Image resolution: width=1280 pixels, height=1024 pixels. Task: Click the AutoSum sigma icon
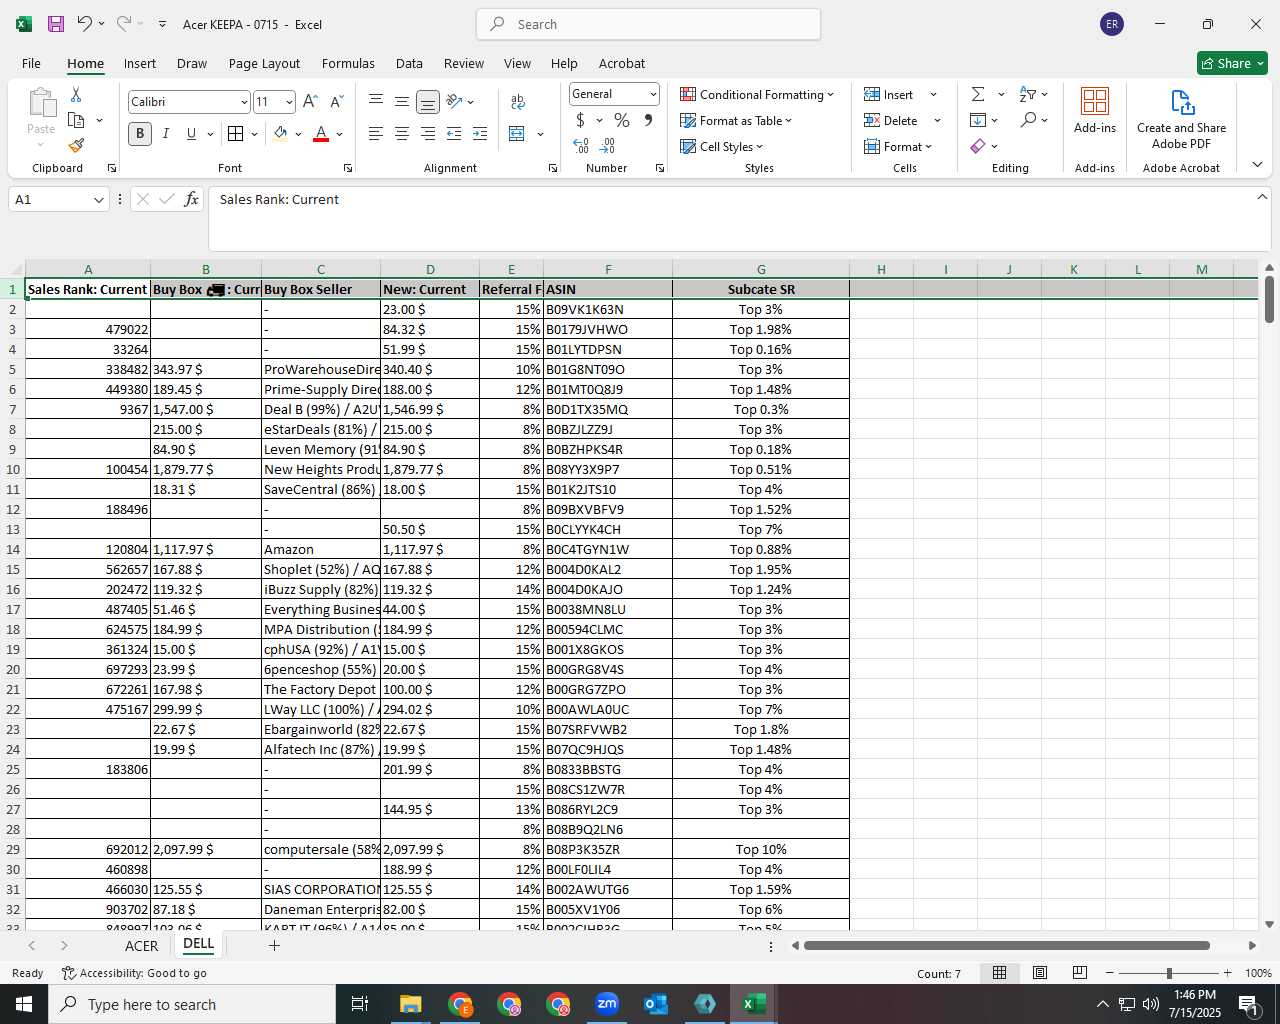click(978, 94)
